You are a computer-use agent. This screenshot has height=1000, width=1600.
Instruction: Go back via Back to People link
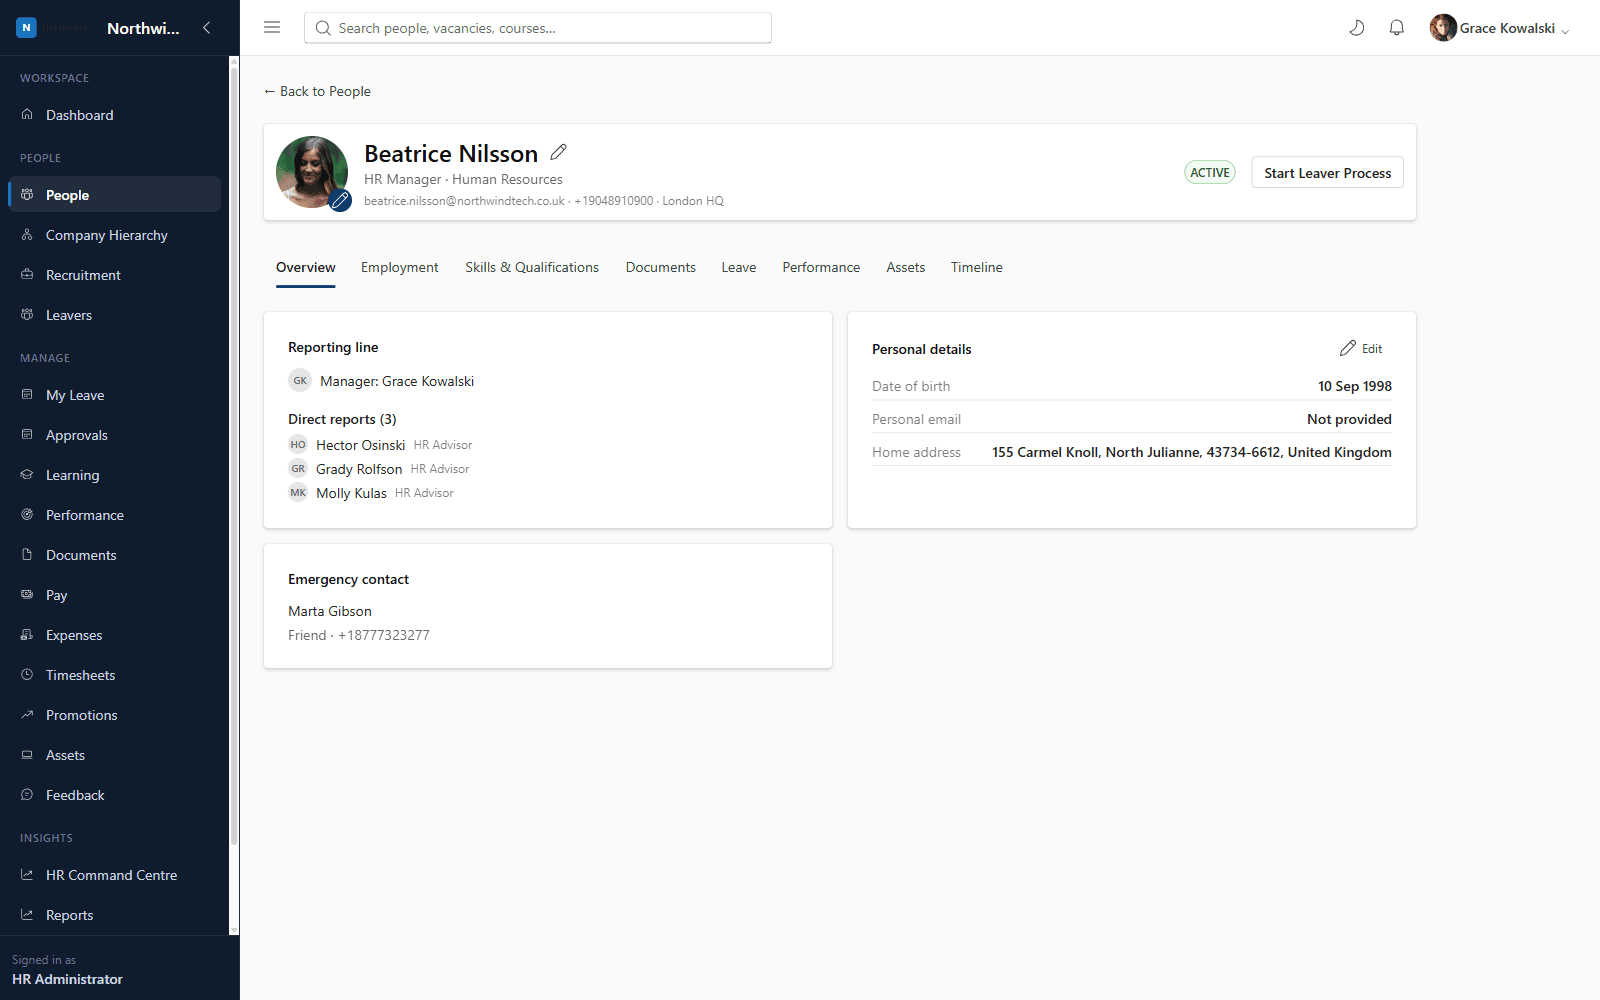point(317,91)
